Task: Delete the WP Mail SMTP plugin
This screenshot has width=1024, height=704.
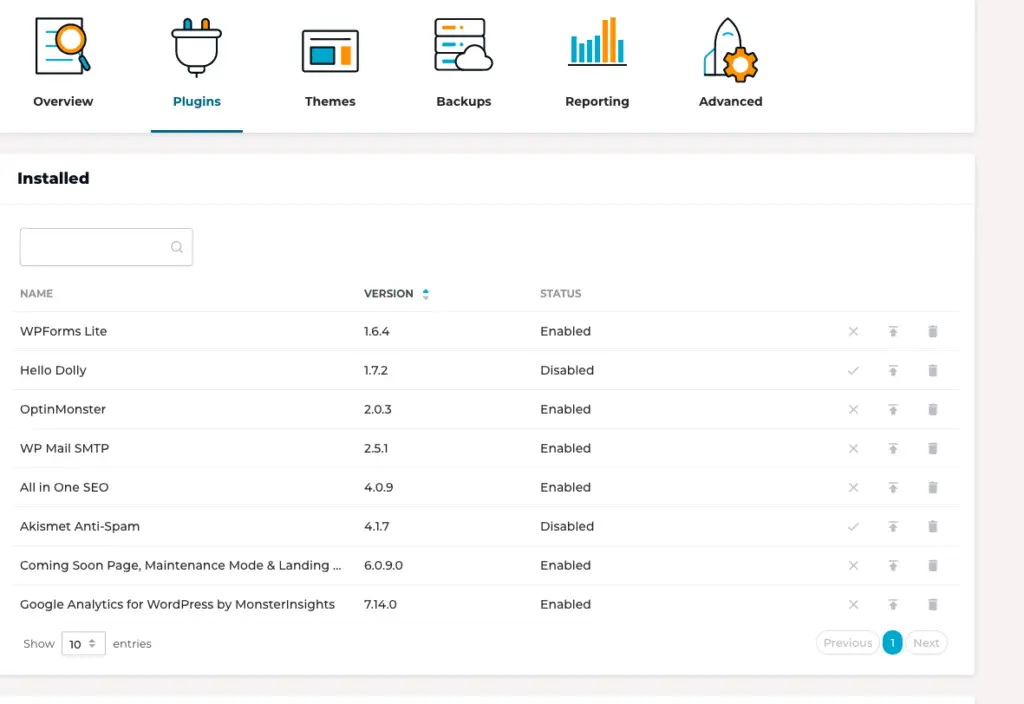Action: coord(933,449)
